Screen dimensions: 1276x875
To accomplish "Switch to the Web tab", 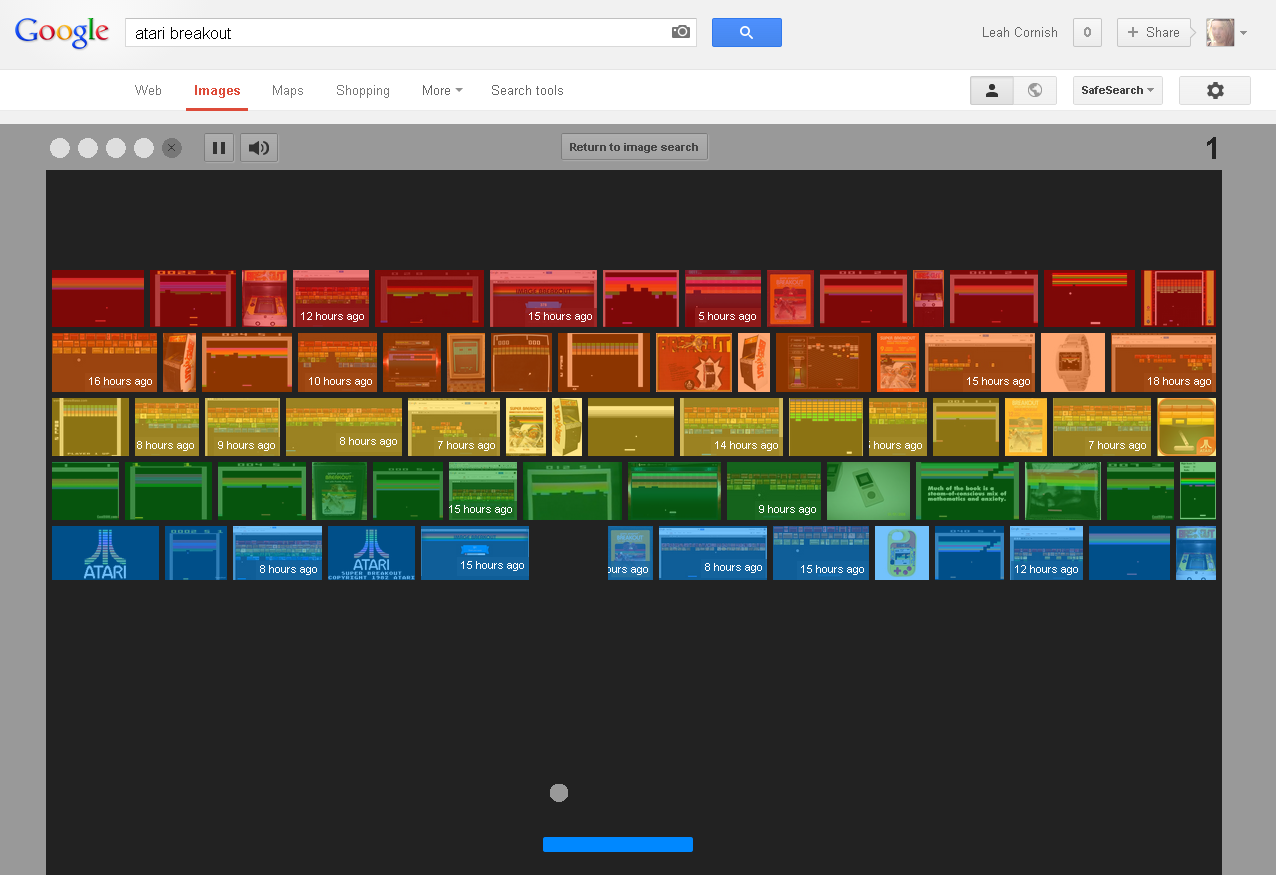I will coord(148,90).
